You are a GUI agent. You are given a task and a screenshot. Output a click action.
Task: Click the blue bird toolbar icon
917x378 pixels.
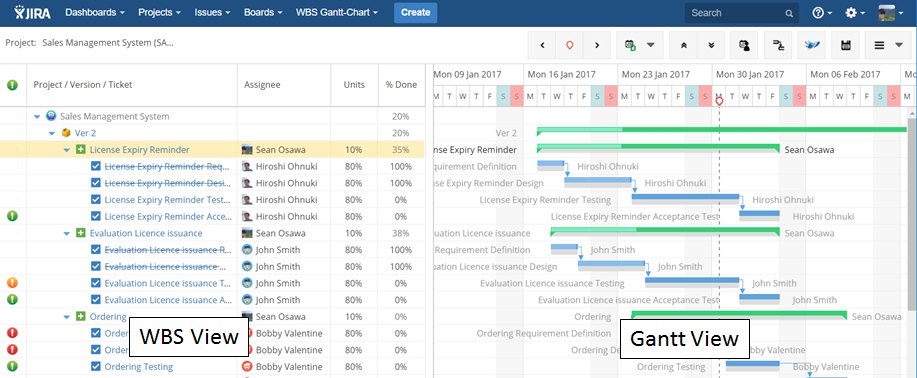[812, 45]
